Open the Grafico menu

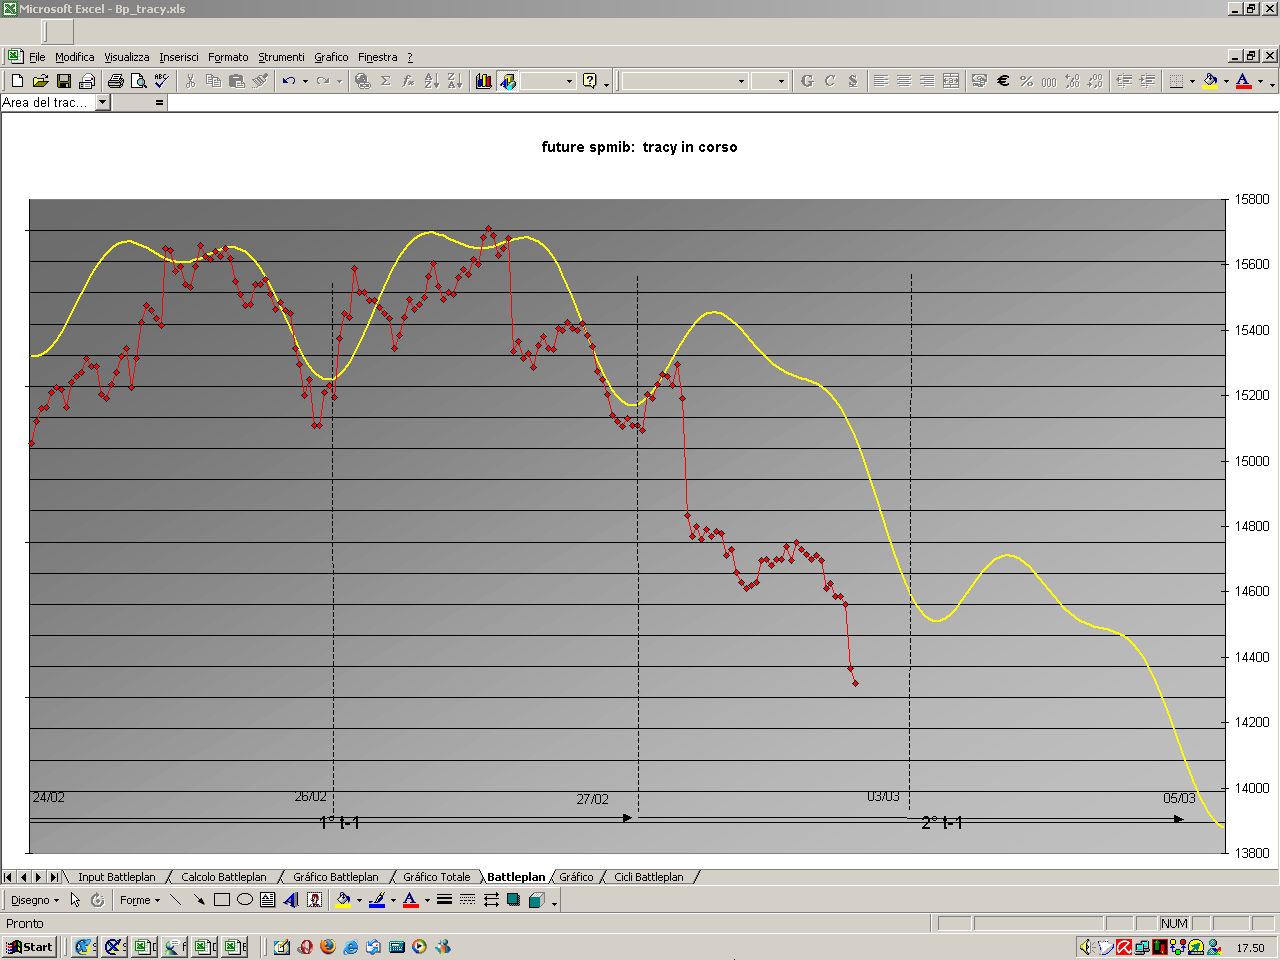[x=331, y=57]
